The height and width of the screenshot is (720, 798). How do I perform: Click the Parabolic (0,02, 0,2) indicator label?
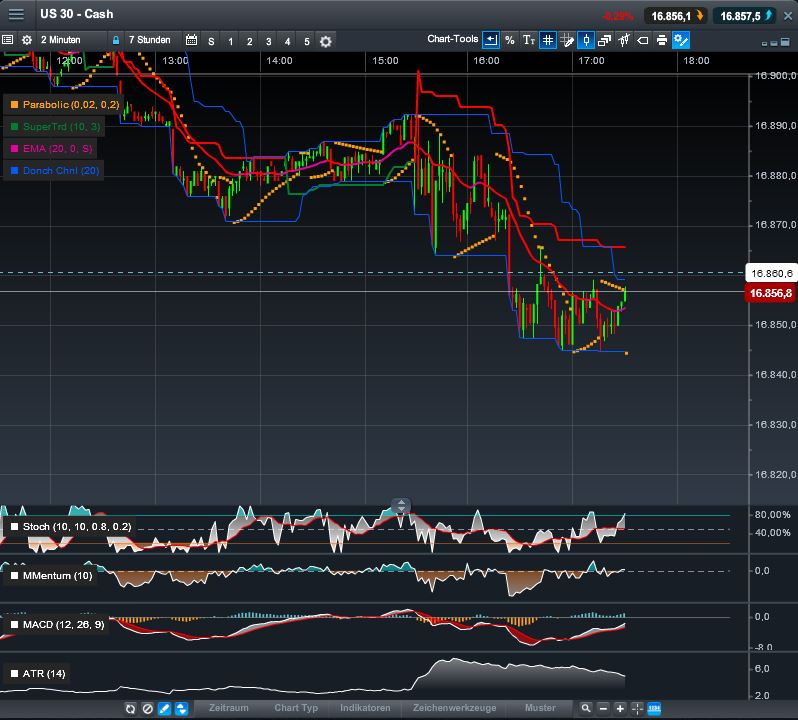tap(71, 104)
